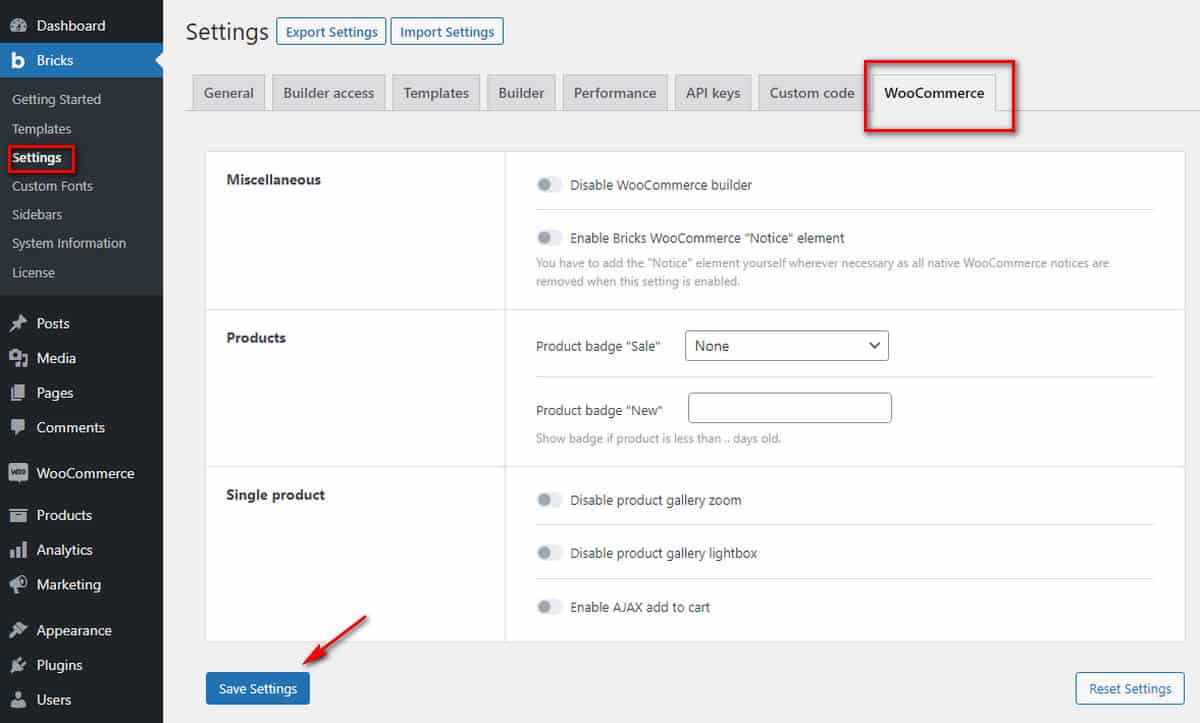Go to Posts menu
Image resolution: width=1200 pixels, height=723 pixels.
click(81, 323)
